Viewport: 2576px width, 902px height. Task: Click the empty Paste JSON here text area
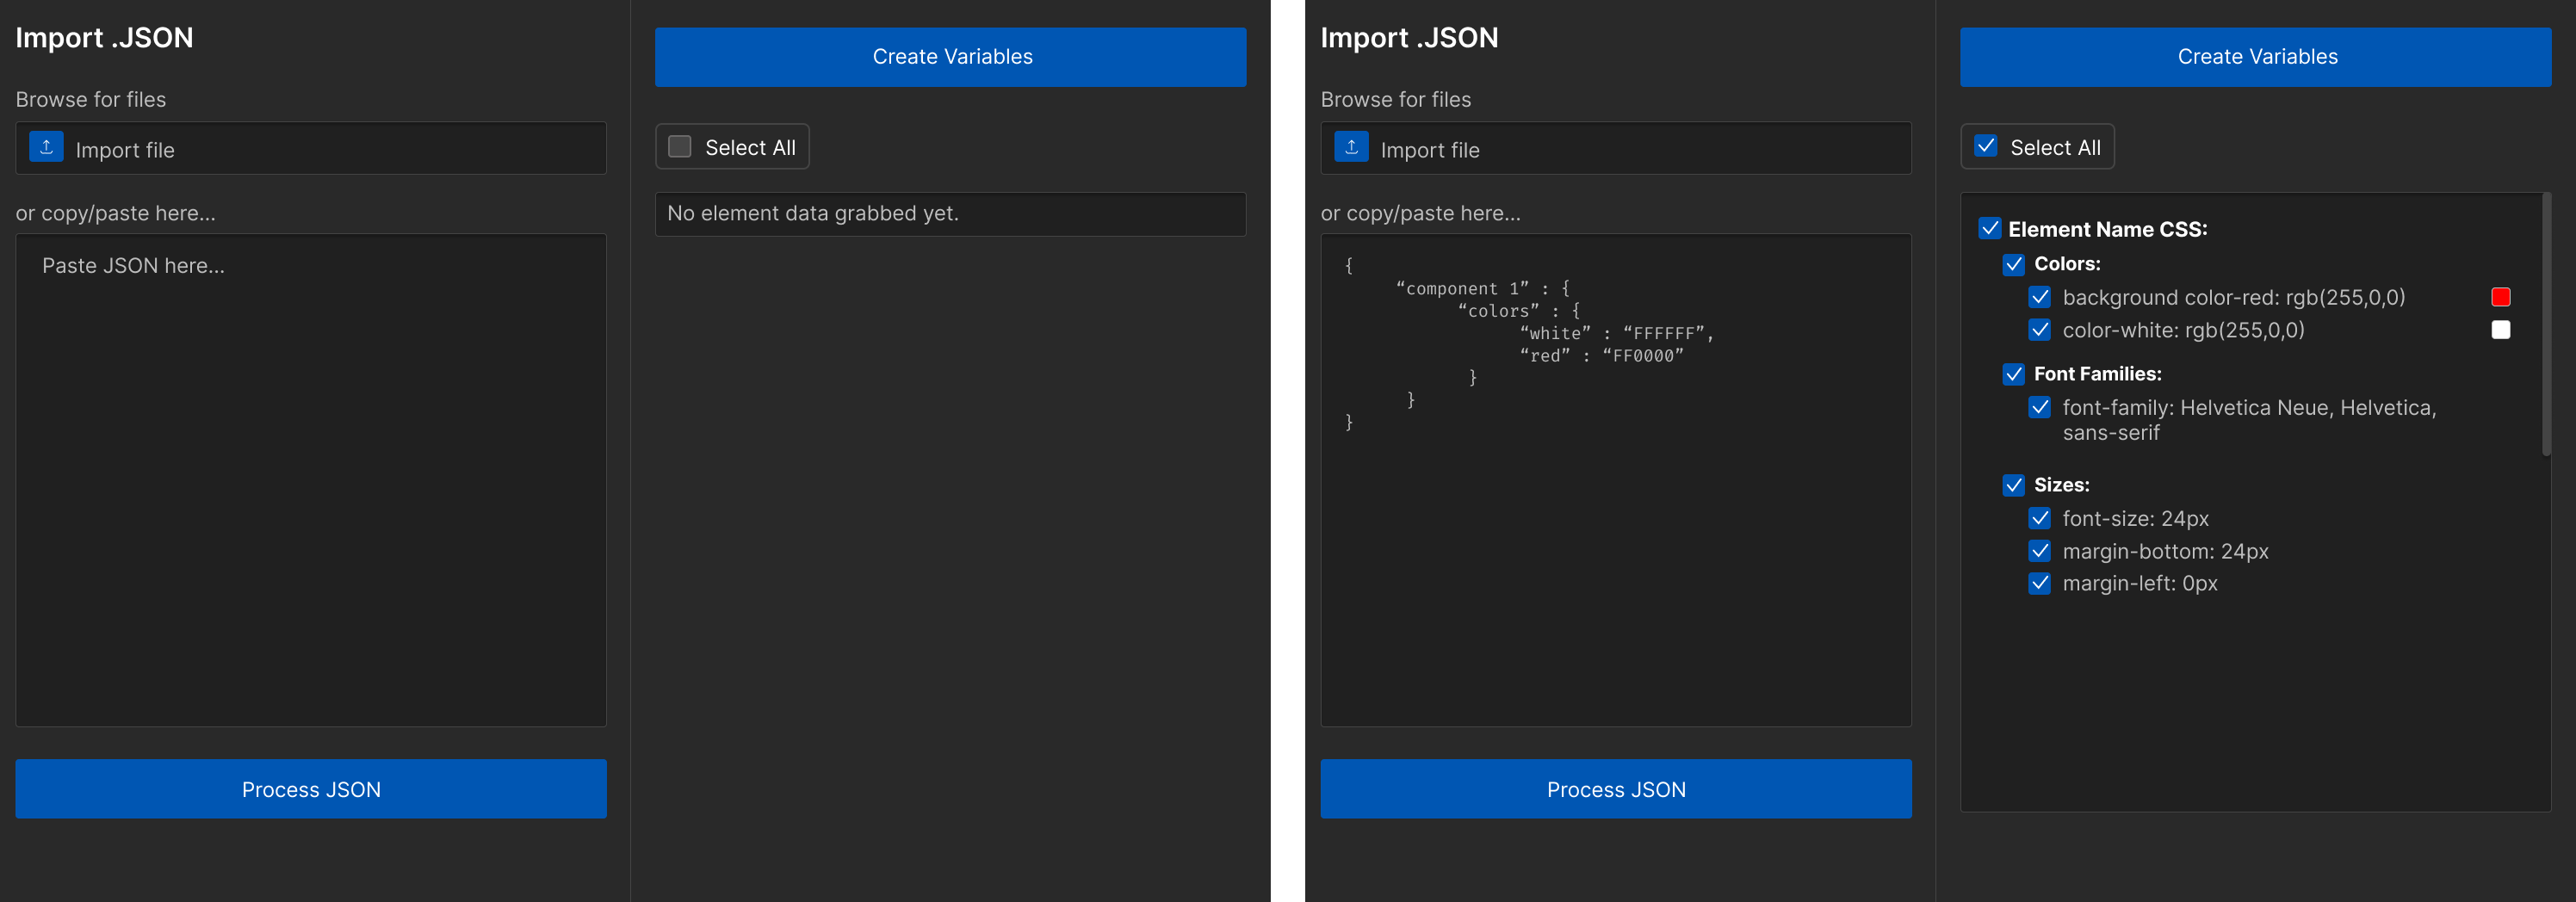(311, 480)
